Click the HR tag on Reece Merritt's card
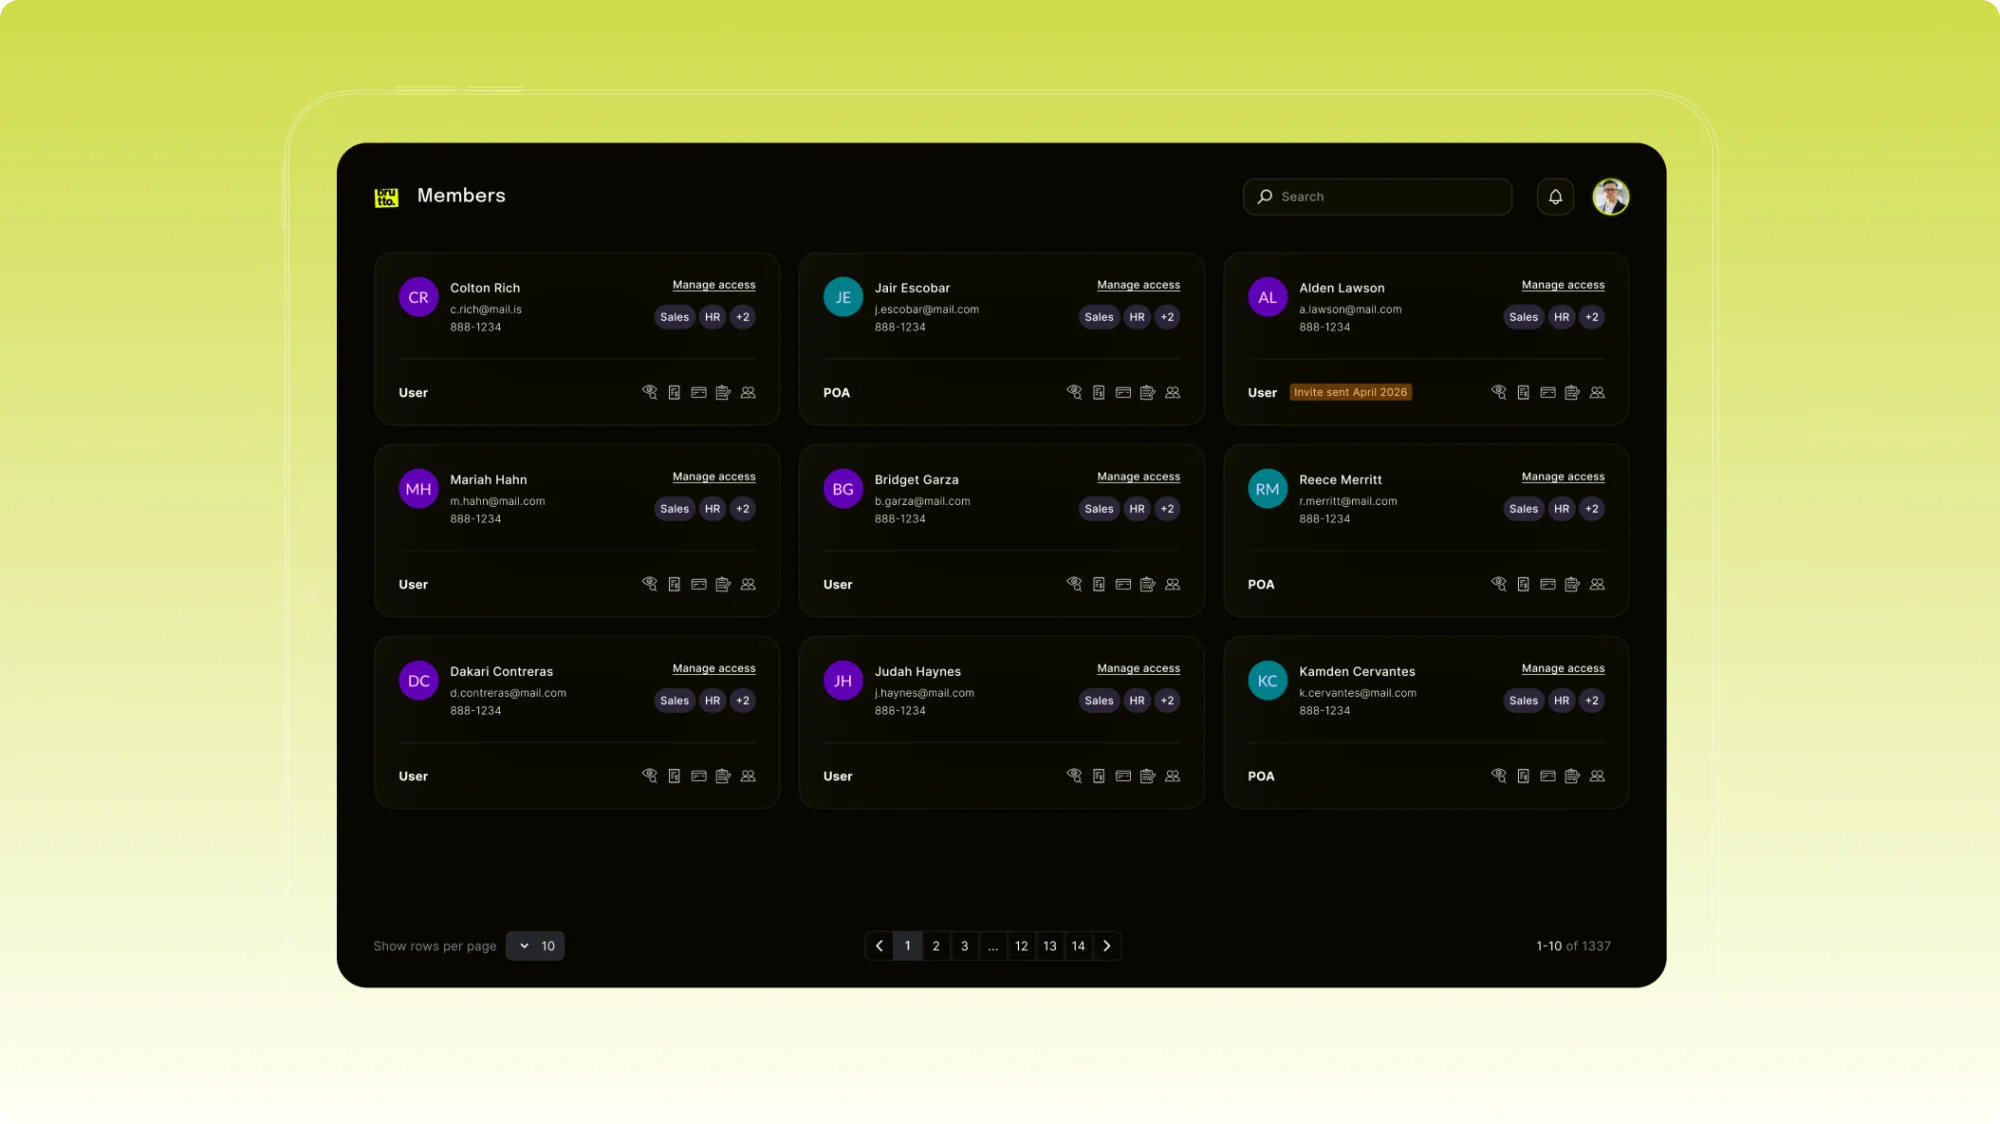This screenshot has width=2000, height=1124. pos(1561,509)
